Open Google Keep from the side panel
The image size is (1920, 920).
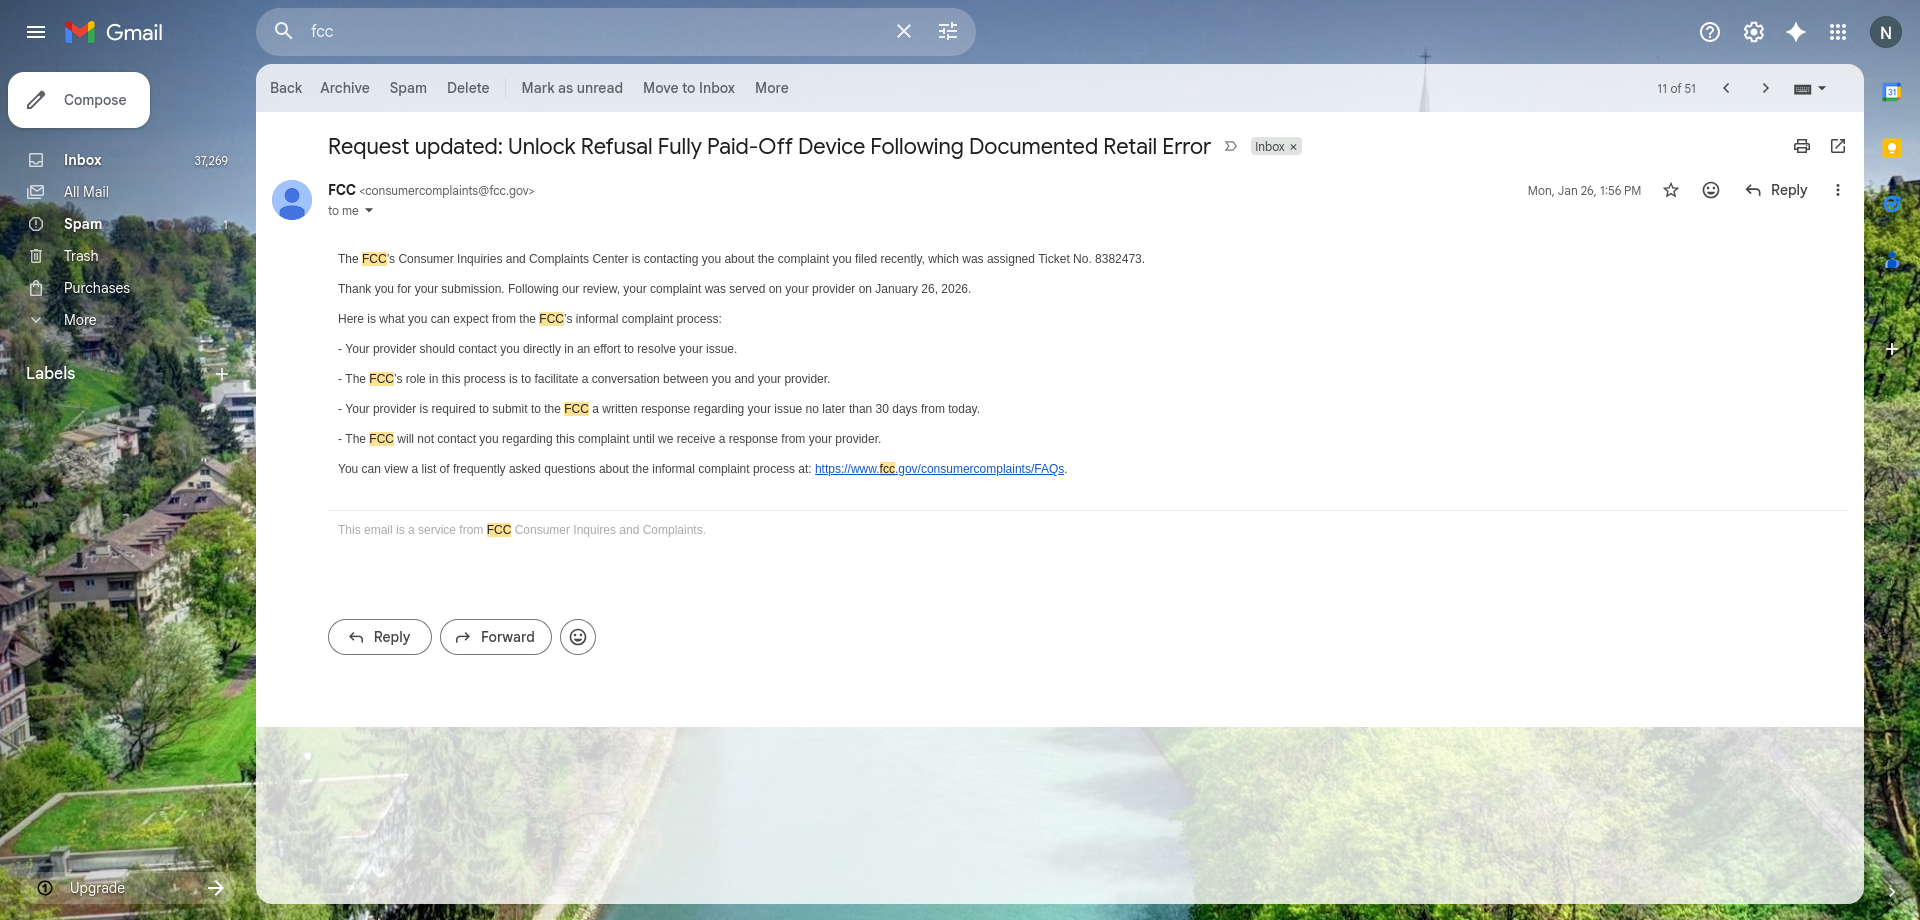[x=1893, y=148]
